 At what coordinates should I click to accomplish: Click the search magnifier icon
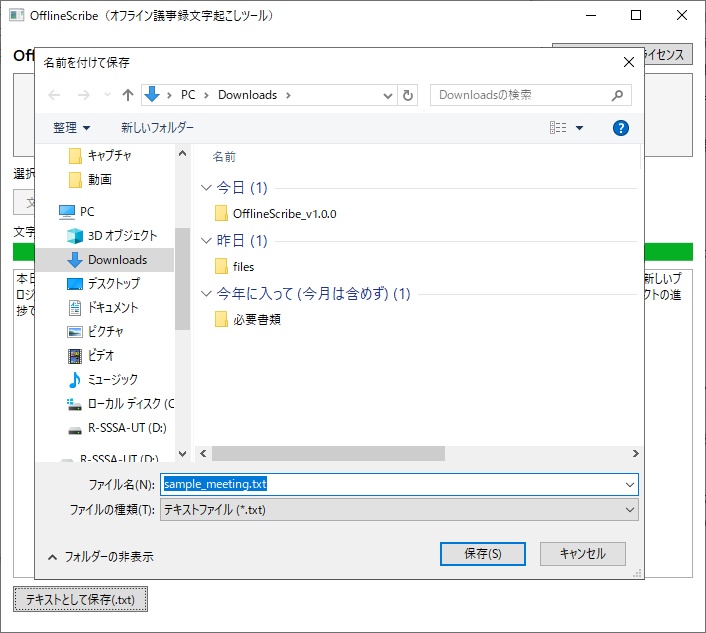617,95
